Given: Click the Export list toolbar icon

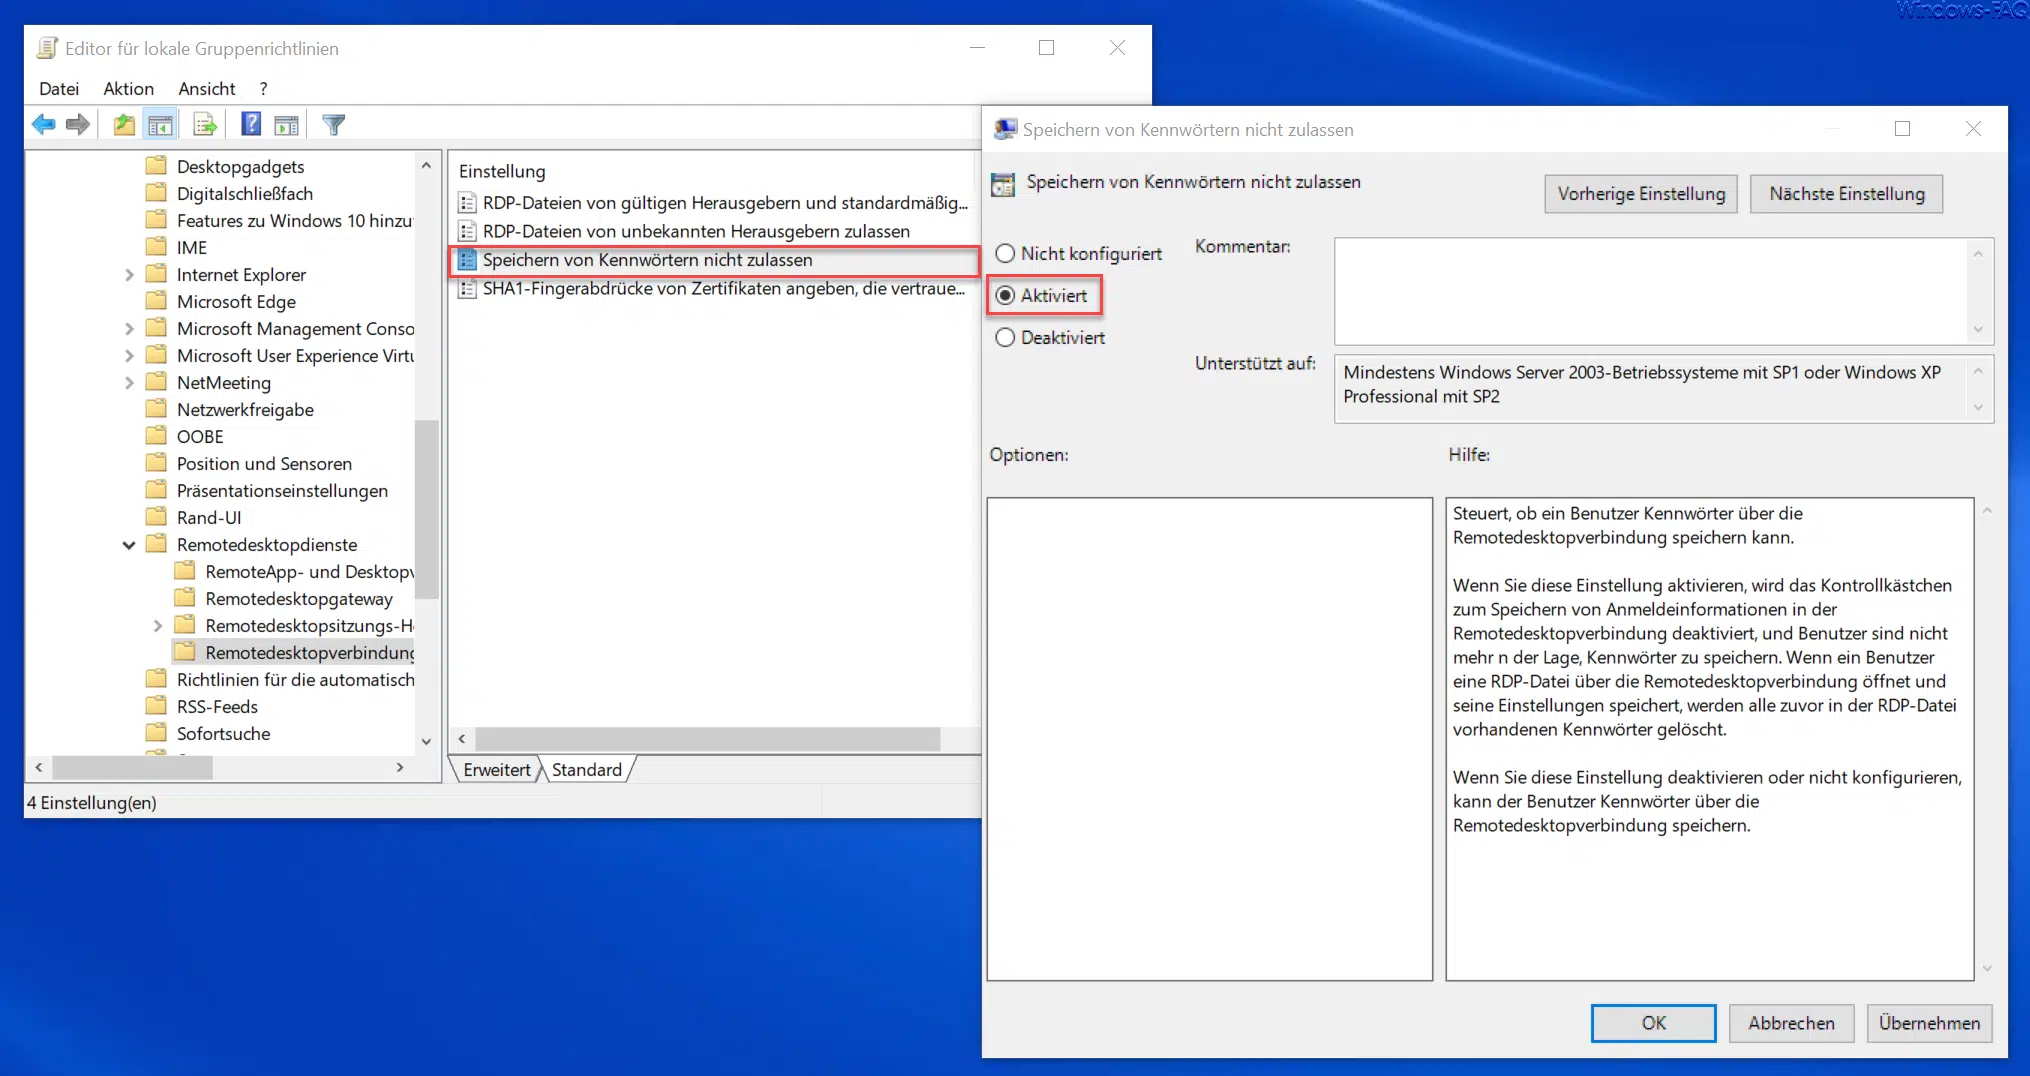Looking at the screenshot, I should pyautogui.click(x=205, y=125).
